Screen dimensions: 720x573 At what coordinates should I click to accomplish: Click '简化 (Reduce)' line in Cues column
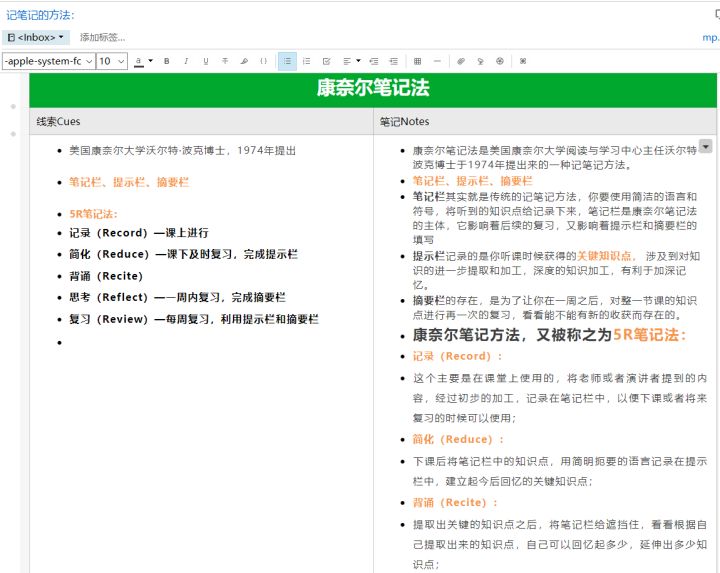pos(183,254)
